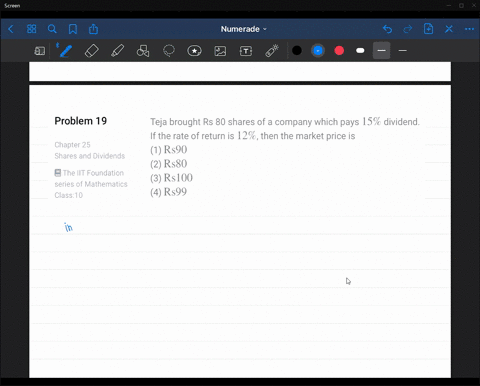The image size is (480, 386).
Task: Open the search magnifier
Action: coord(52,29)
